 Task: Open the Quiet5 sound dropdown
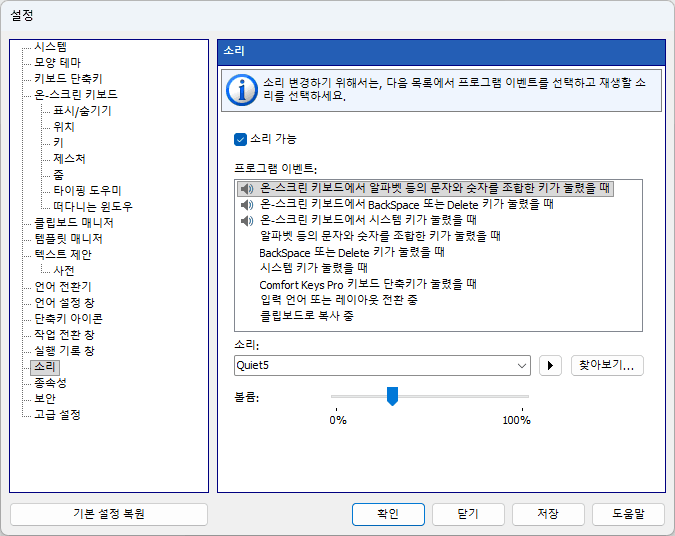(522, 366)
